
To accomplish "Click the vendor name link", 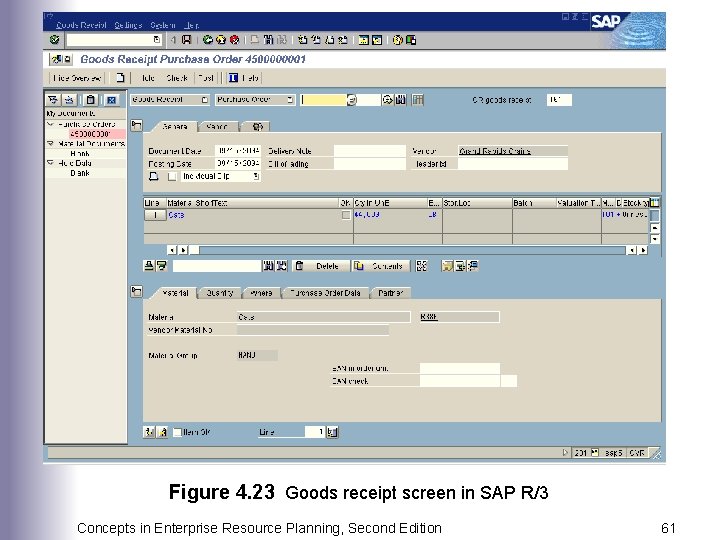I will pos(495,151).
